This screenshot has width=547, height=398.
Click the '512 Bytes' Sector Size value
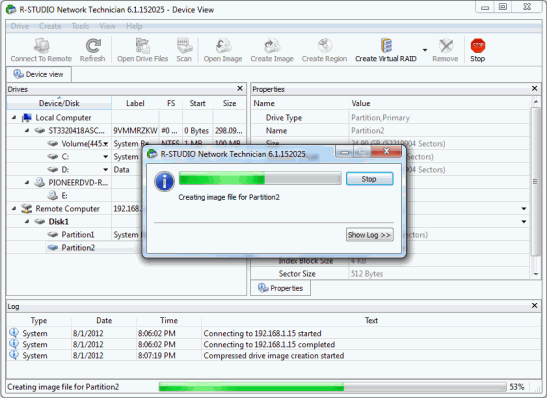click(x=367, y=274)
